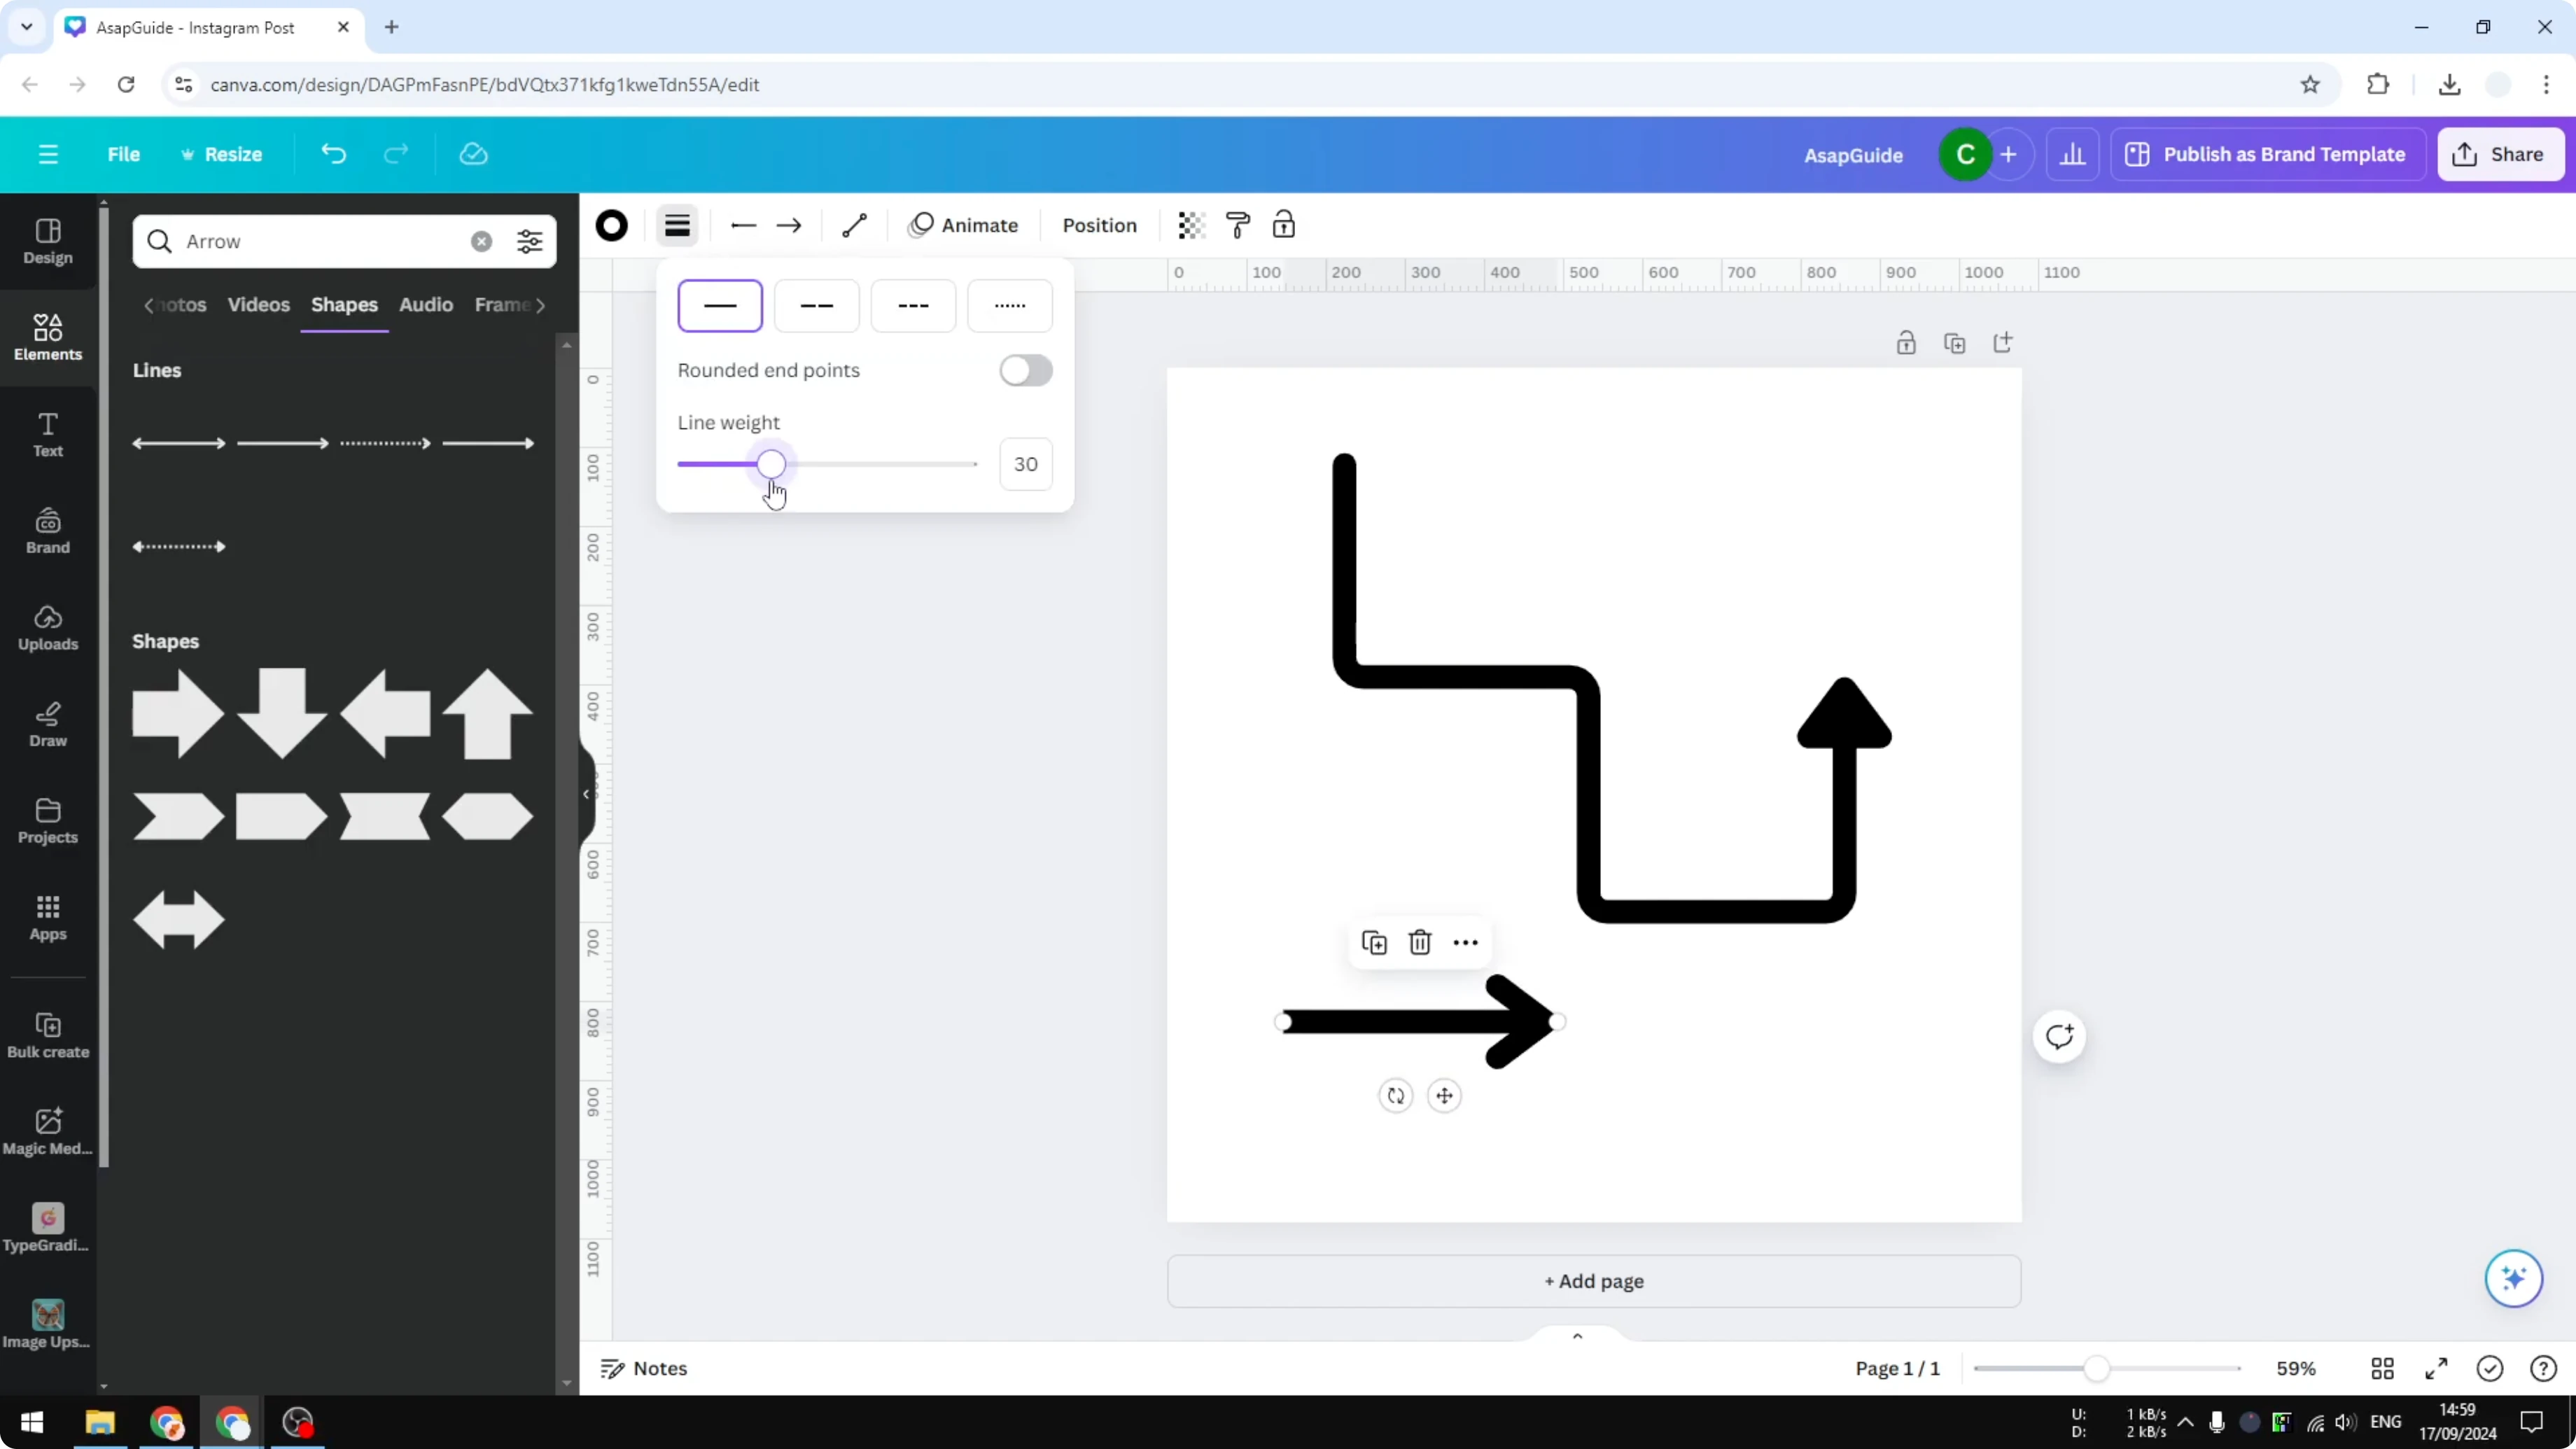Open grid view of pages
Viewport: 2576px width, 1449px height.
point(2382,1368)
